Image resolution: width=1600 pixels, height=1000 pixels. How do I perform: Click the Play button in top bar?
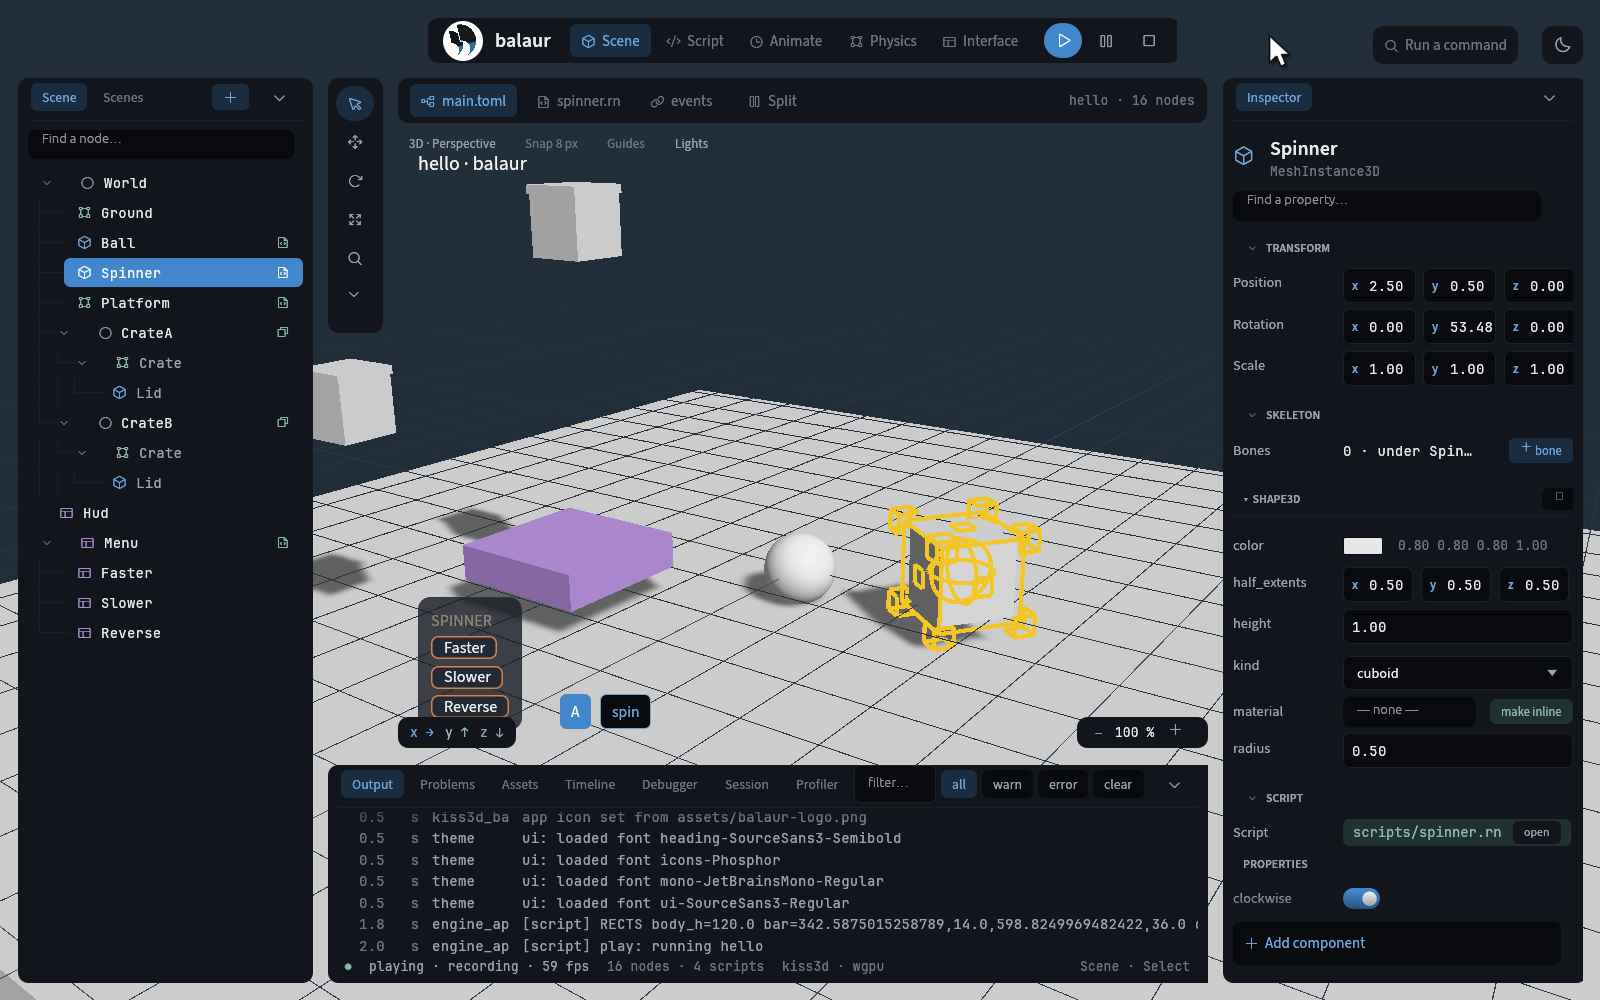[x=1063, y=41]
